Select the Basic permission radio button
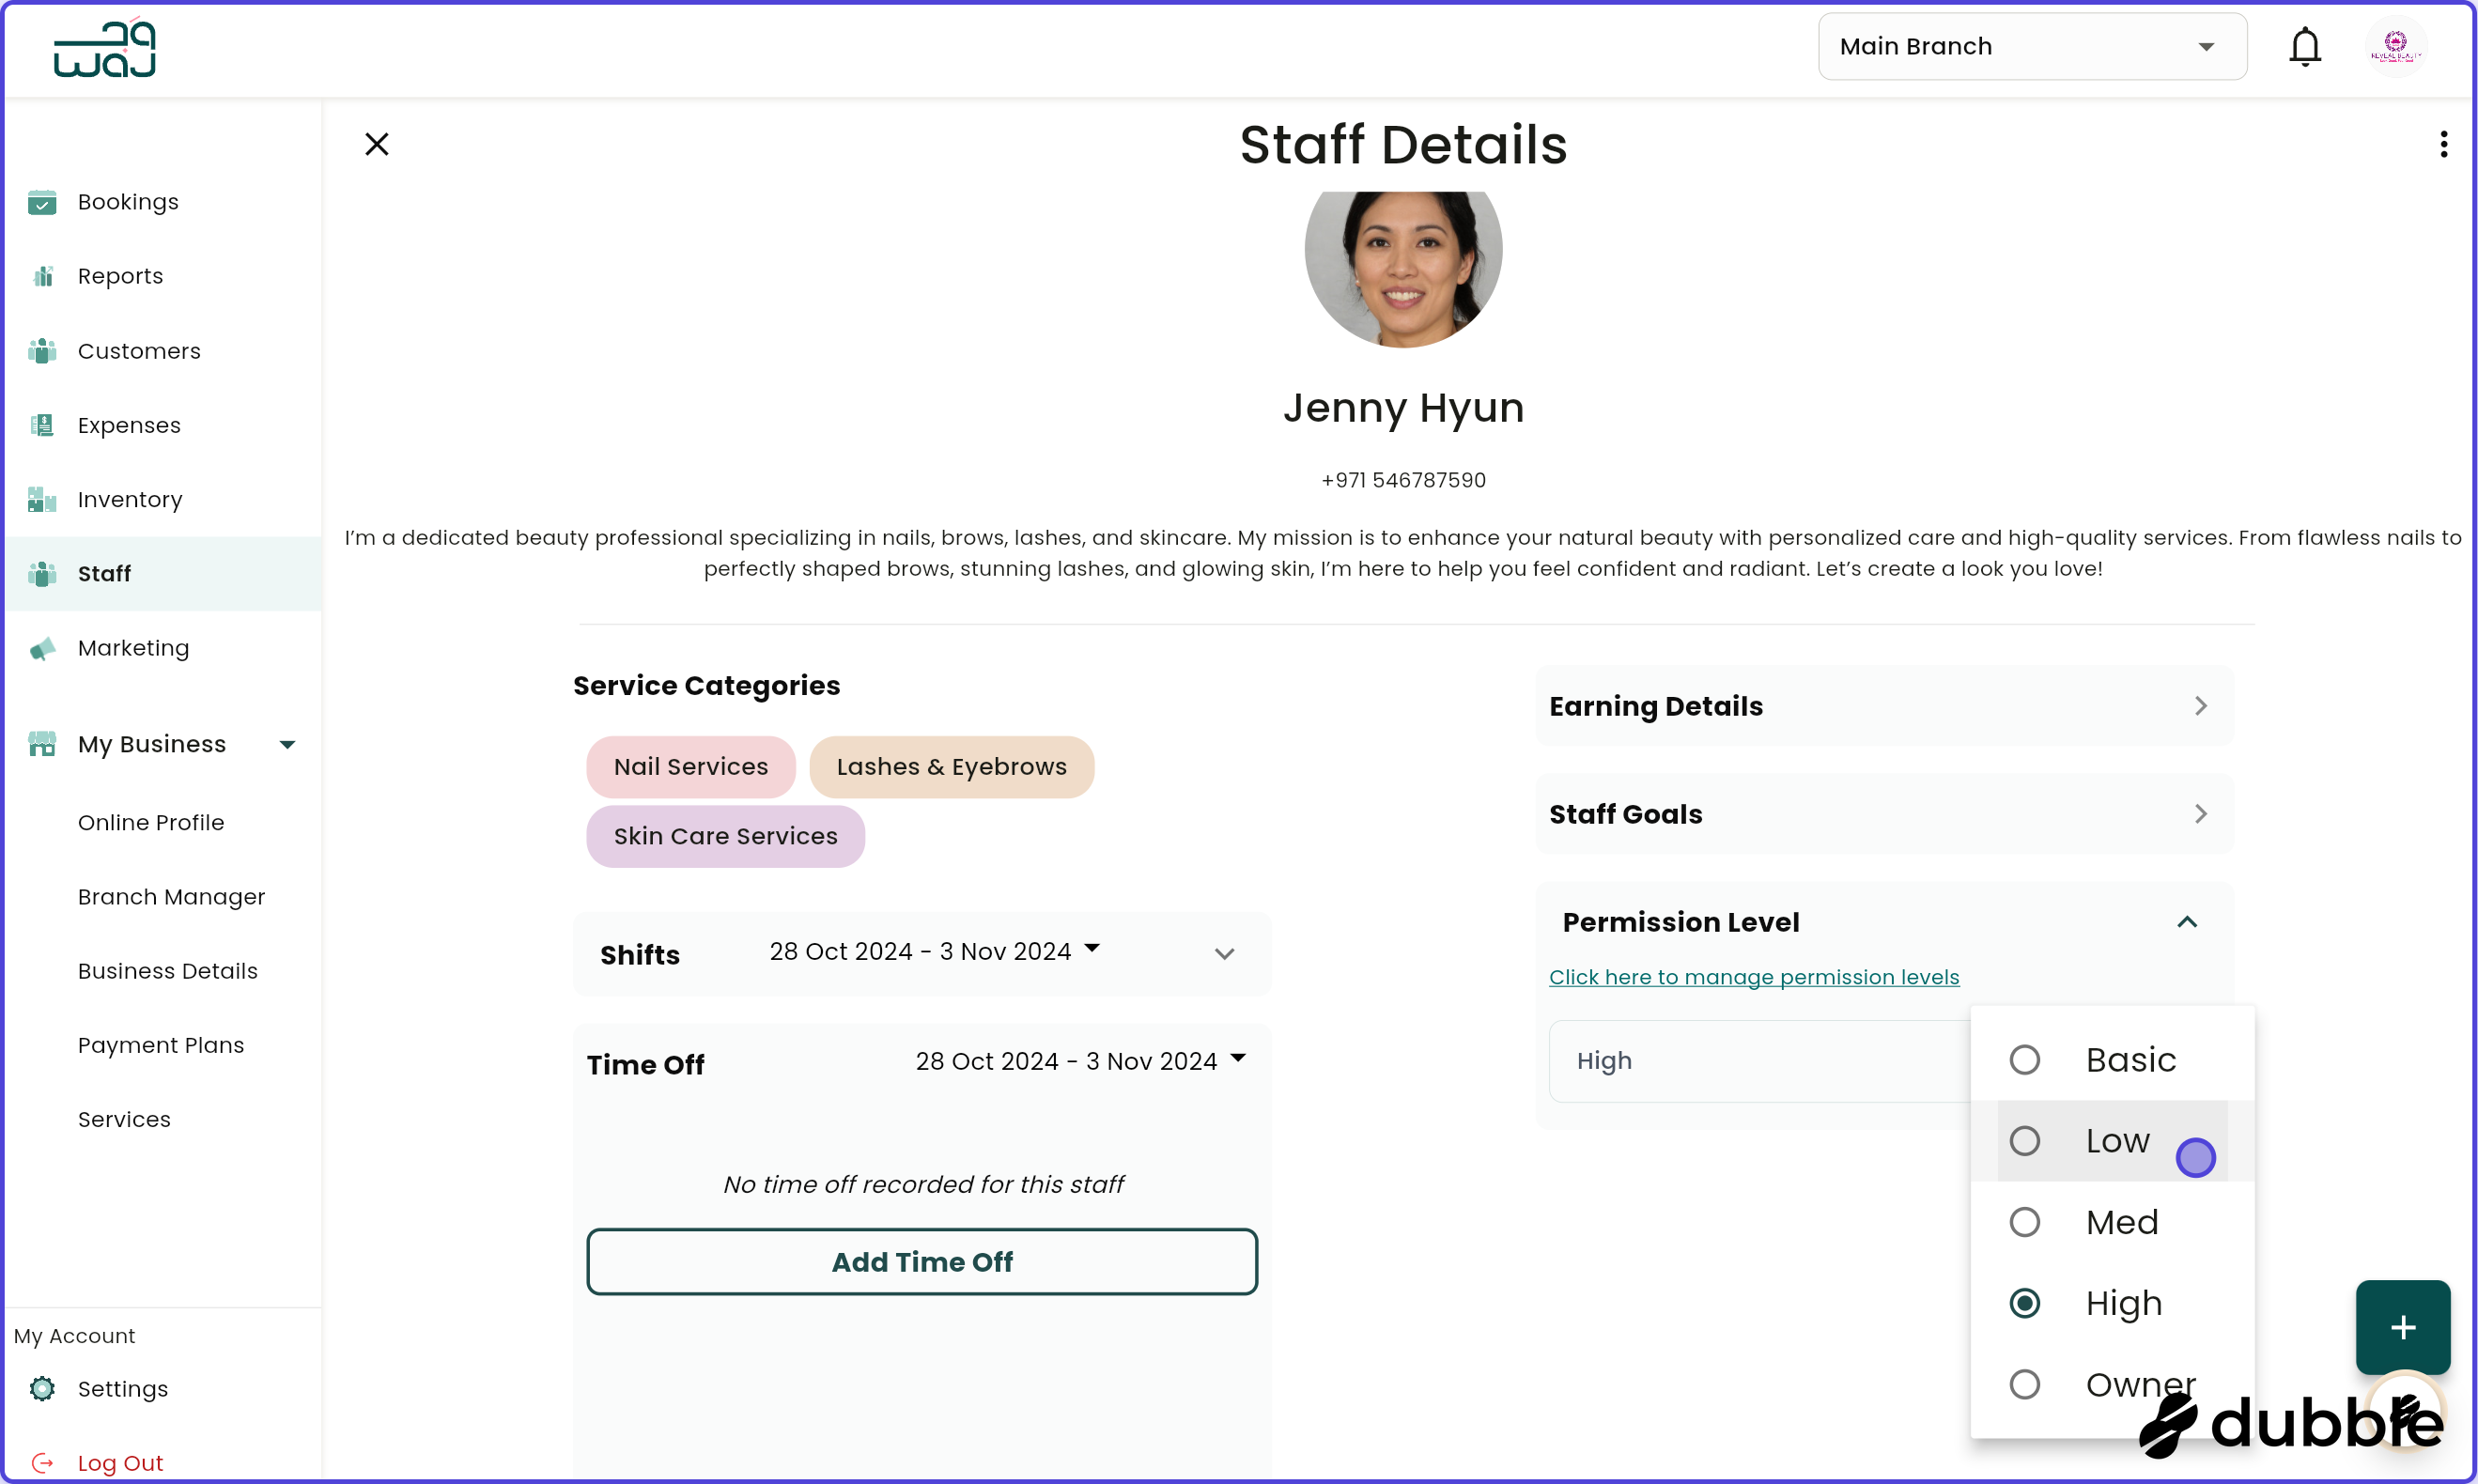2478x1484 pixels. tap(2026, 1059)
